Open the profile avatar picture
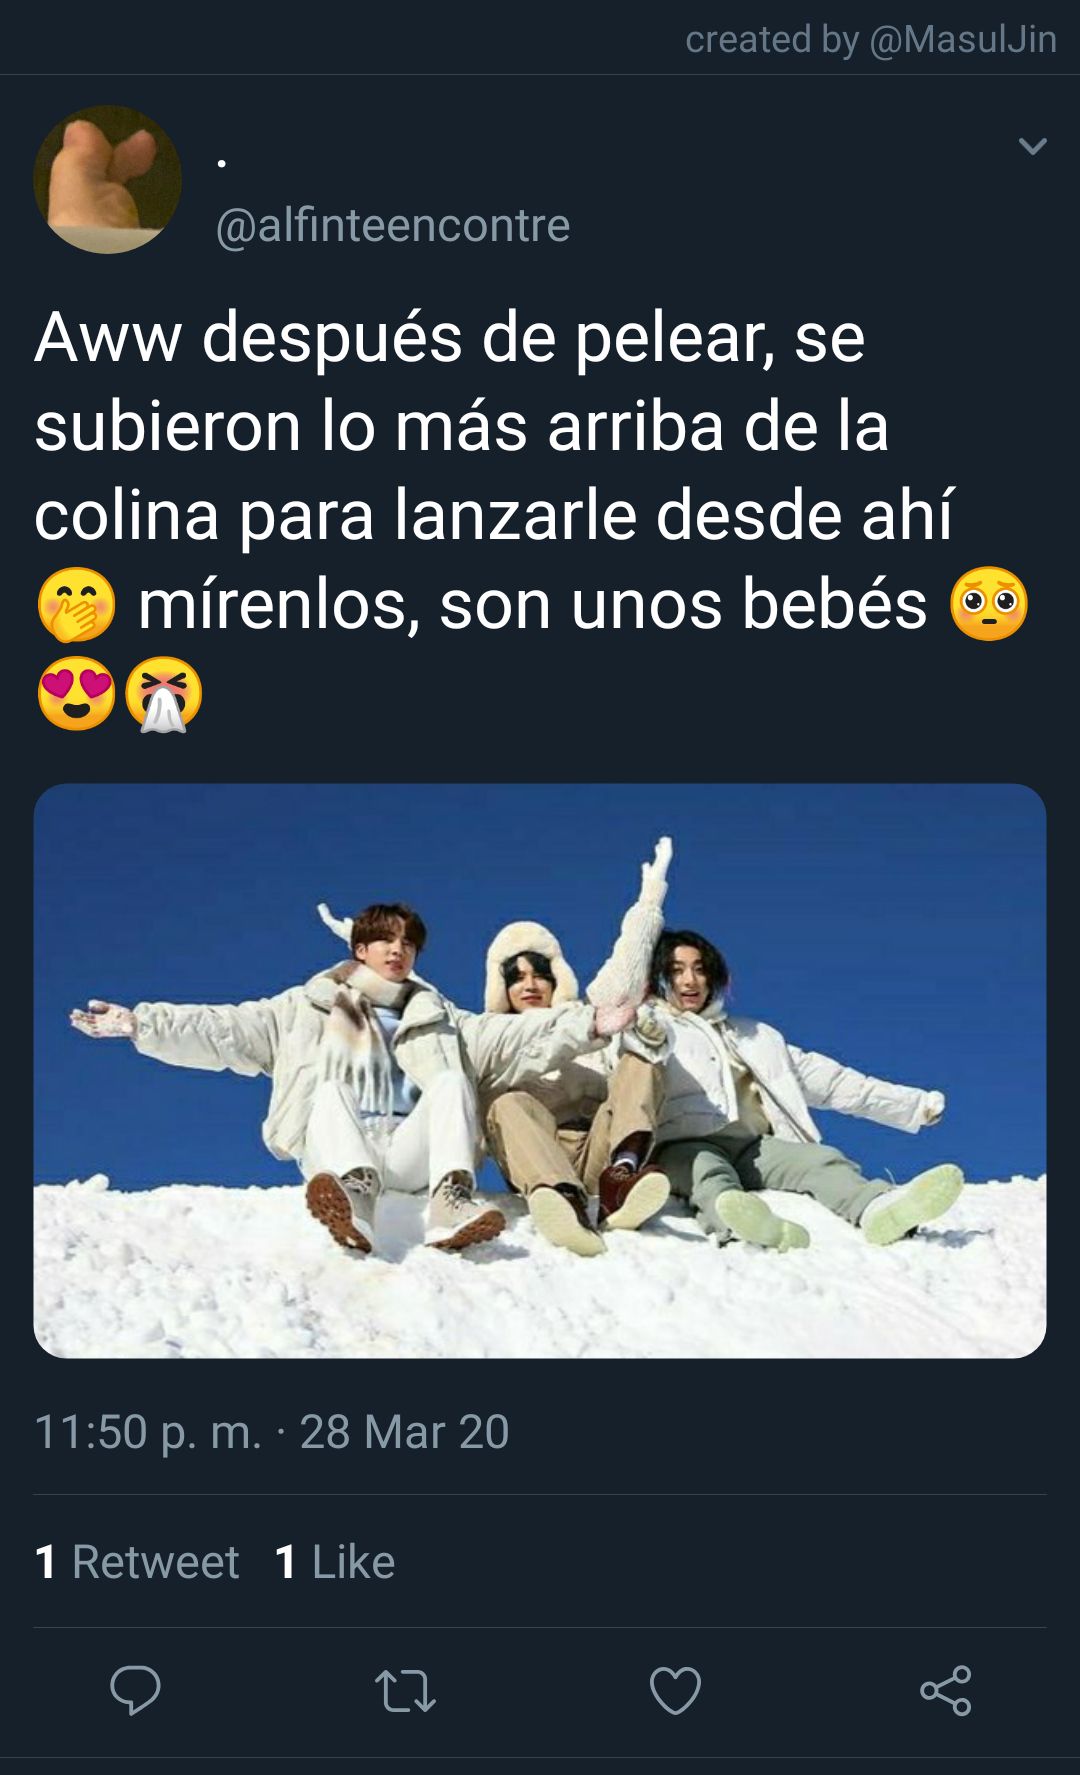The height and width of the screenshot is (1775, 1080). coord(108,179)
